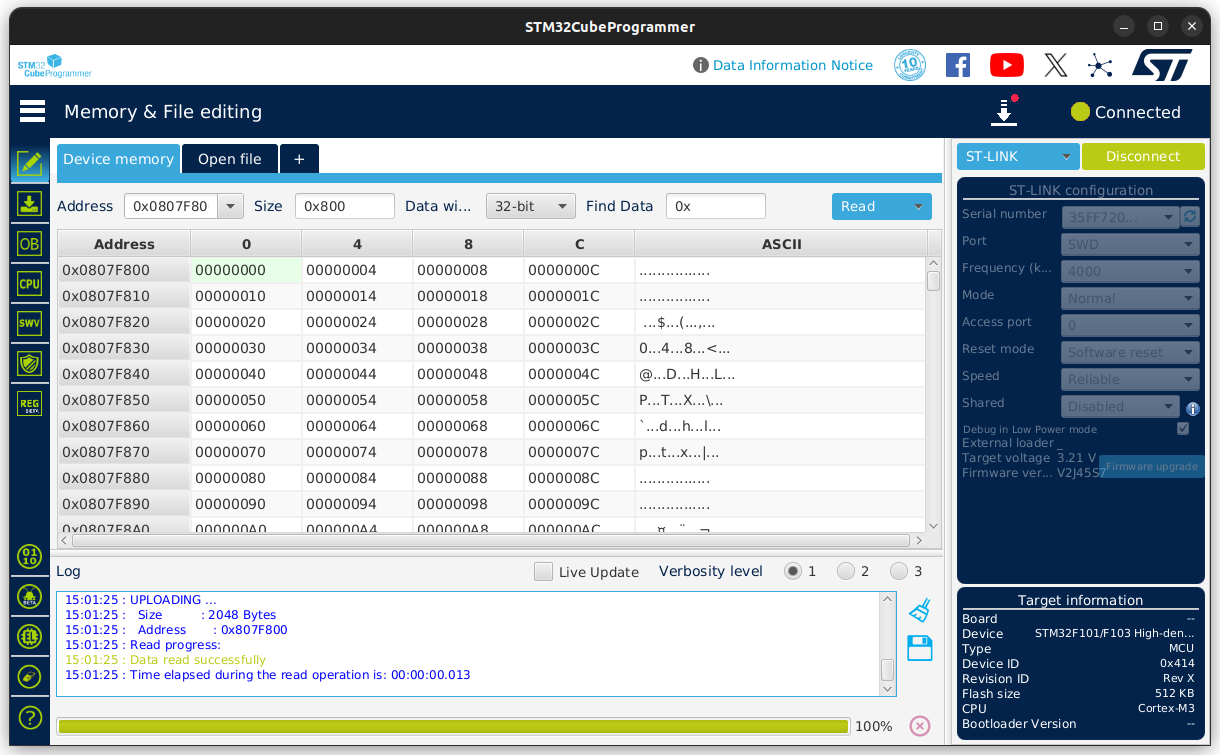This screenshot has width=1220, height=755.
Task: Click the Firmware upgrade button
Action: (1151, 466)
